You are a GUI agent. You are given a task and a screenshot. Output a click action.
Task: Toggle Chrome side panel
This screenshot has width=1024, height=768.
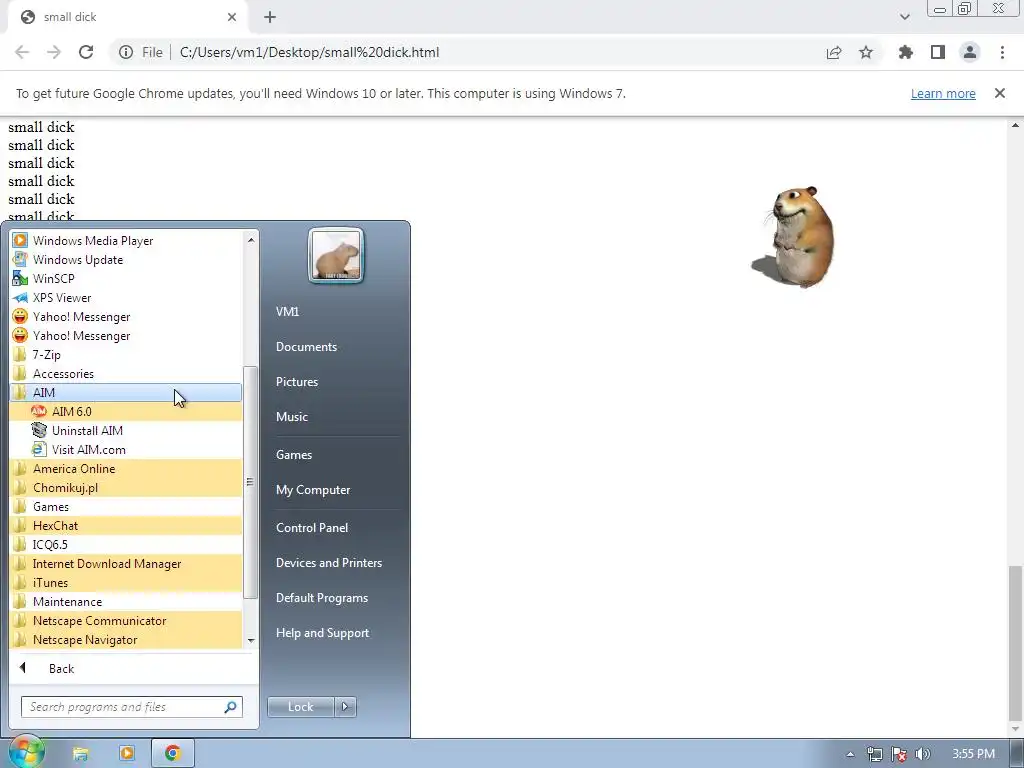point(938,52)
